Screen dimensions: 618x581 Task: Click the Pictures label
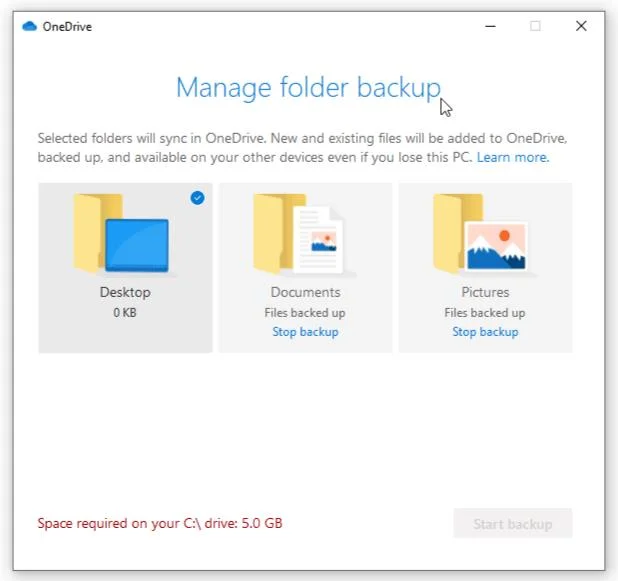(485, 292)
